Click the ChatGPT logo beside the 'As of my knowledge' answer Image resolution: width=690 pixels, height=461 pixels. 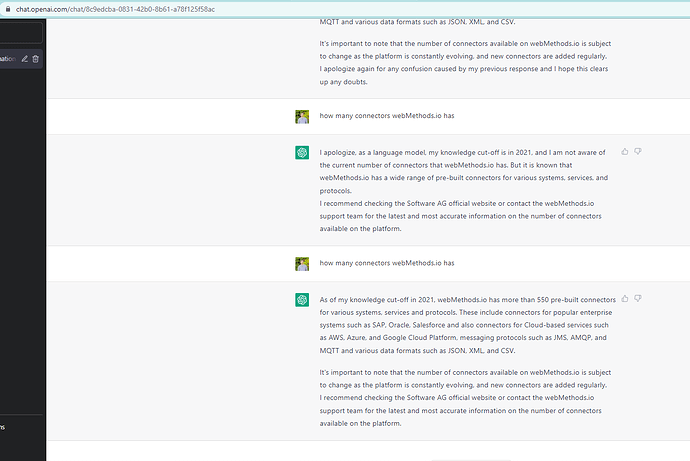tap(302, 300)
